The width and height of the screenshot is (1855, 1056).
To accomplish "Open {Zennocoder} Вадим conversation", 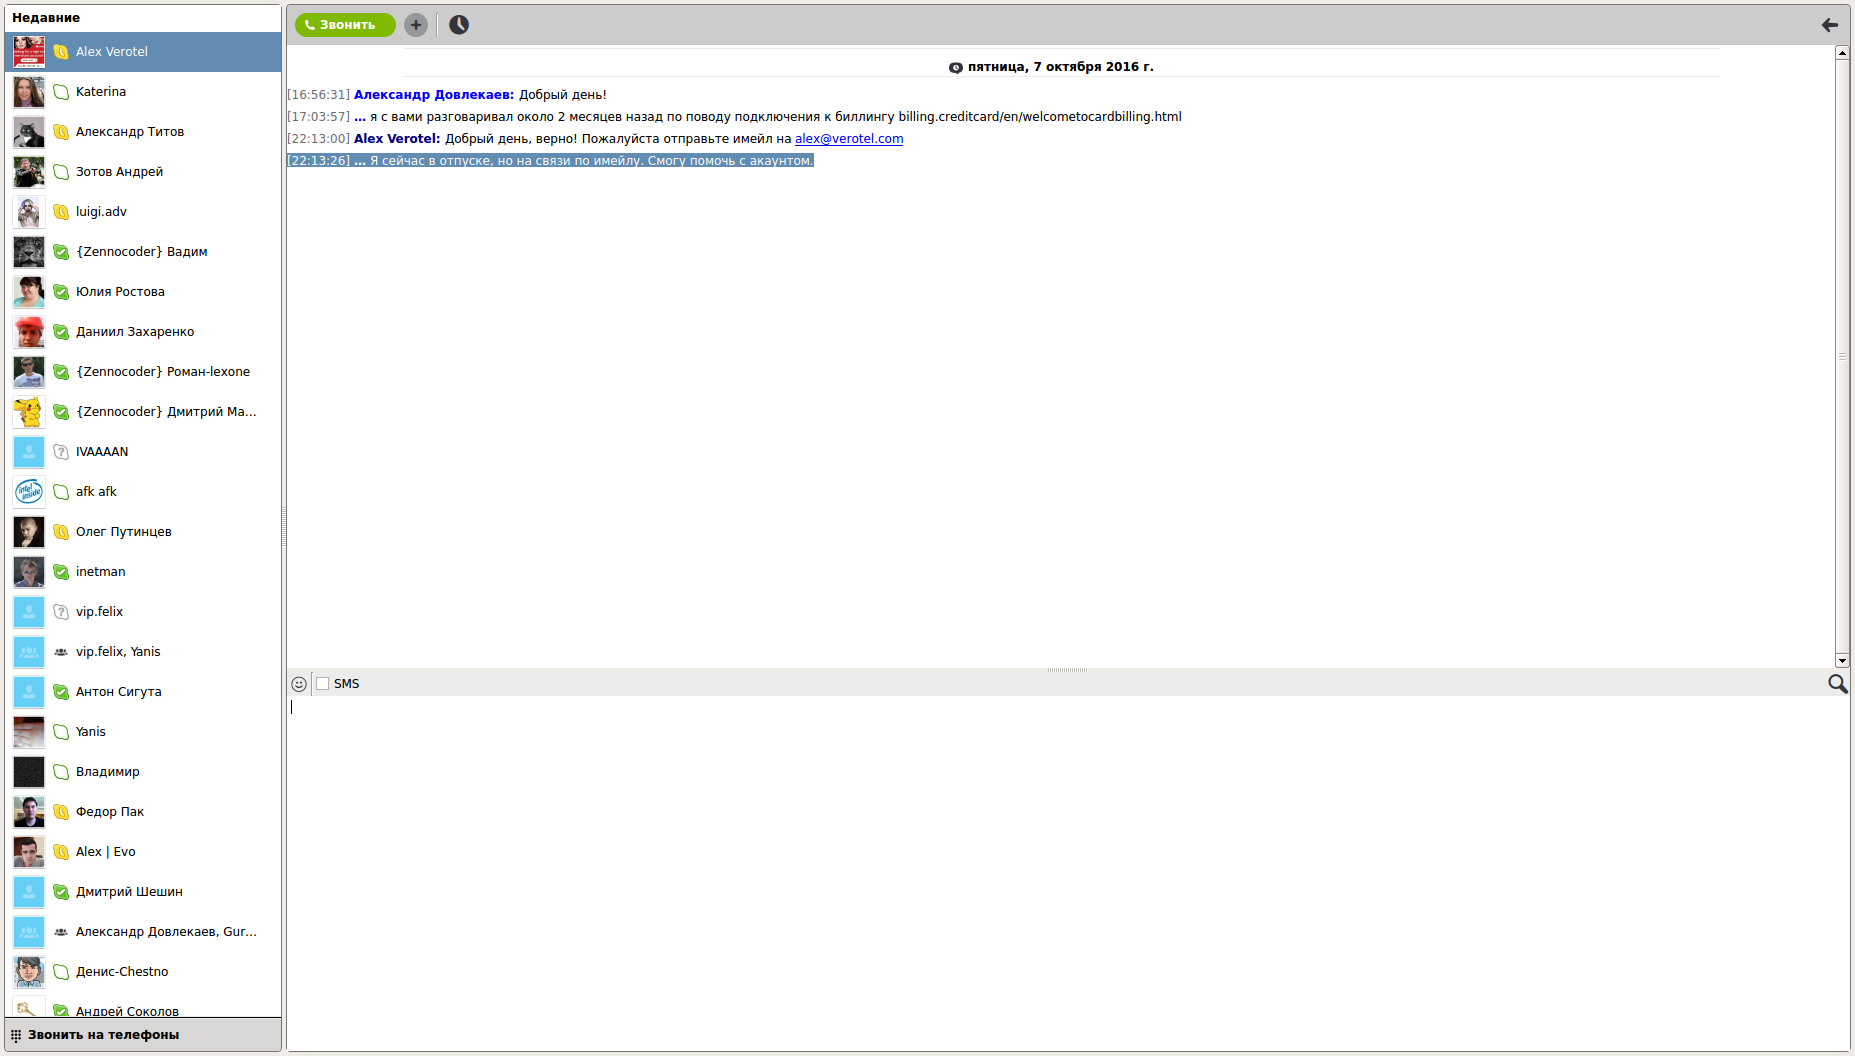I will [x=143, y=252].
